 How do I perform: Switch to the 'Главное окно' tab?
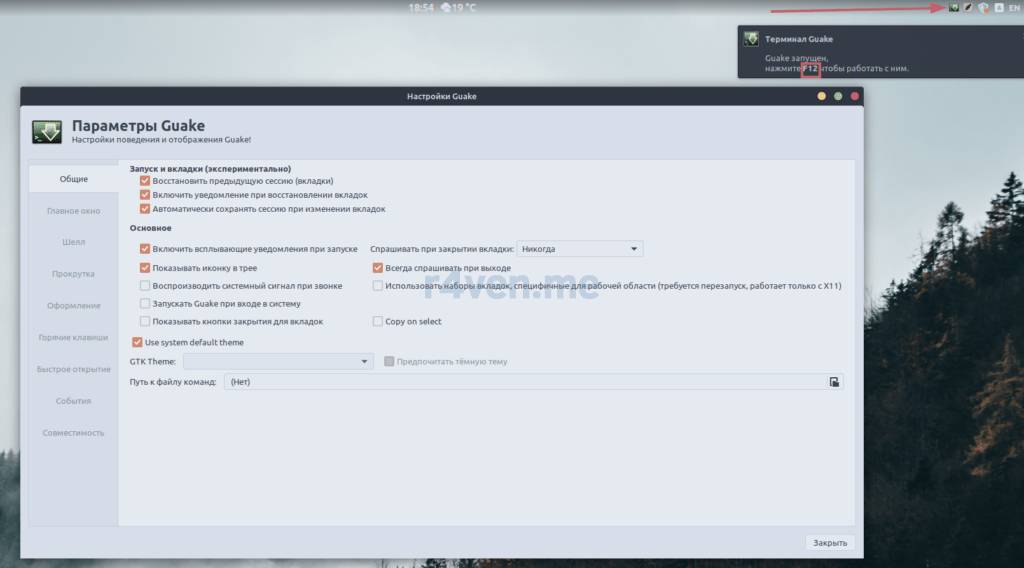click(x=73, y=211)
